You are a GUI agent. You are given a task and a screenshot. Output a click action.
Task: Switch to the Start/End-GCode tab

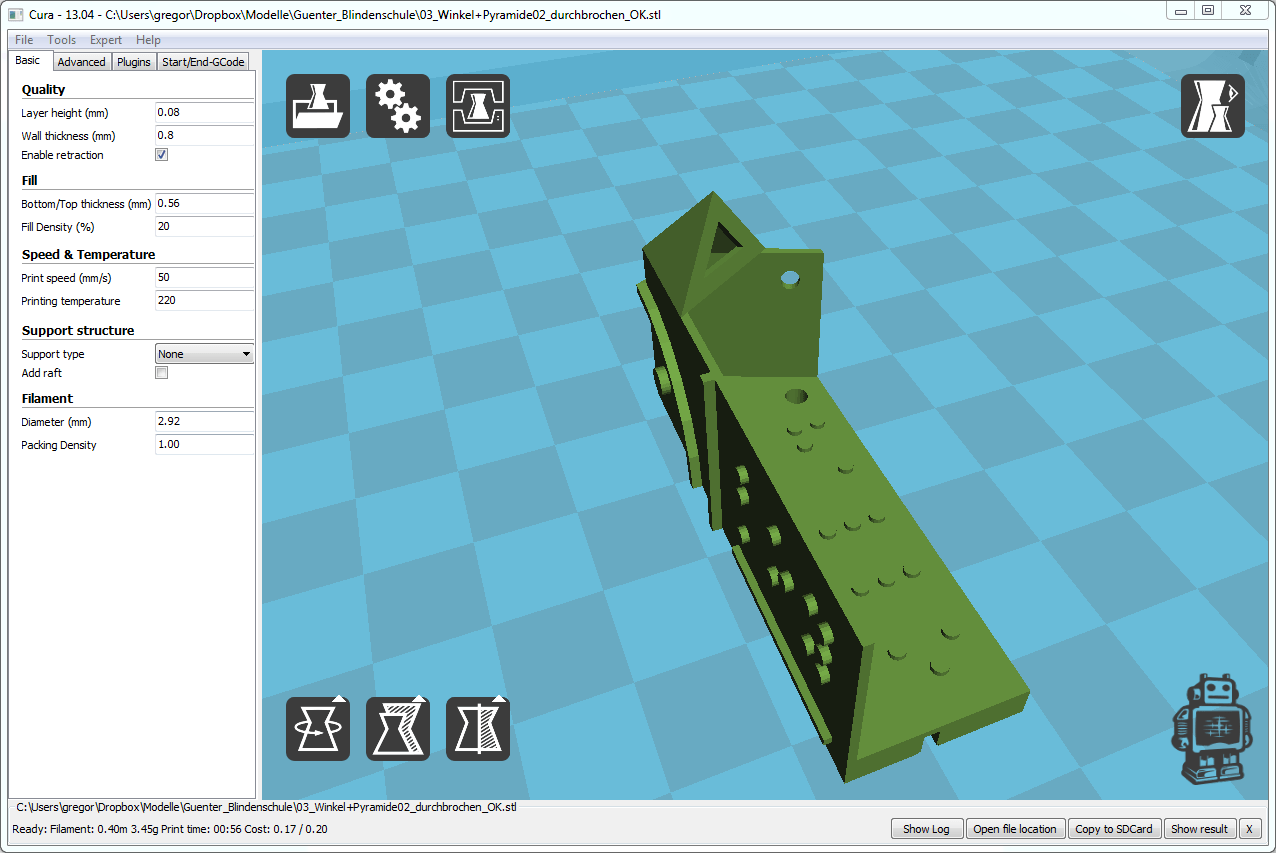click(x=203, y=62)
